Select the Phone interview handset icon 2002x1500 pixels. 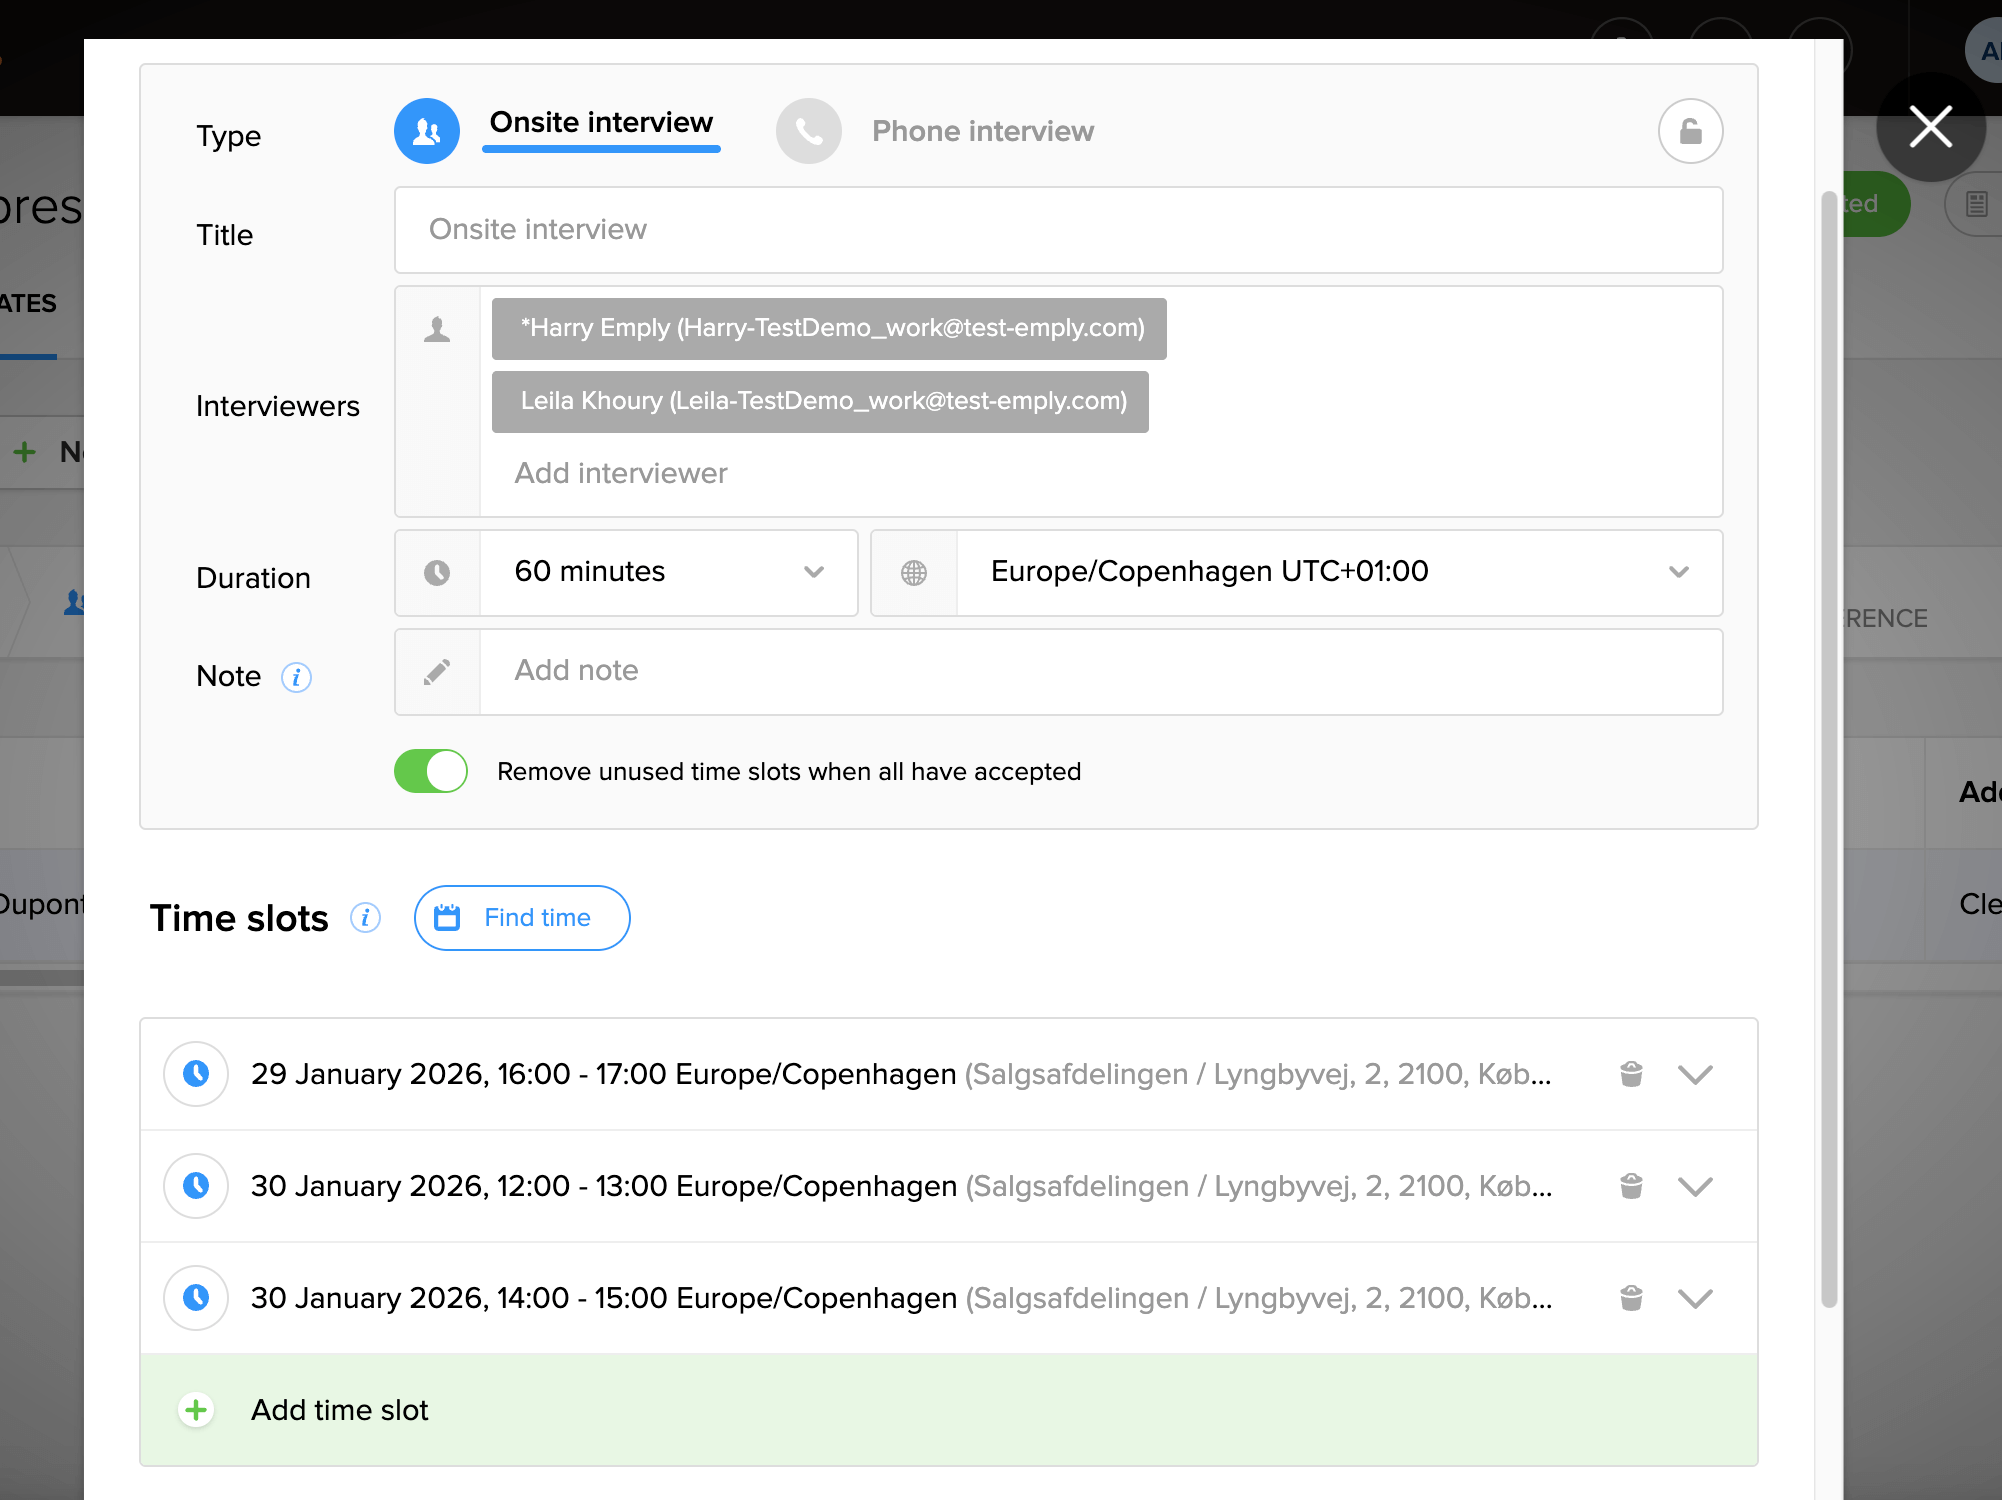click(808, 131)
